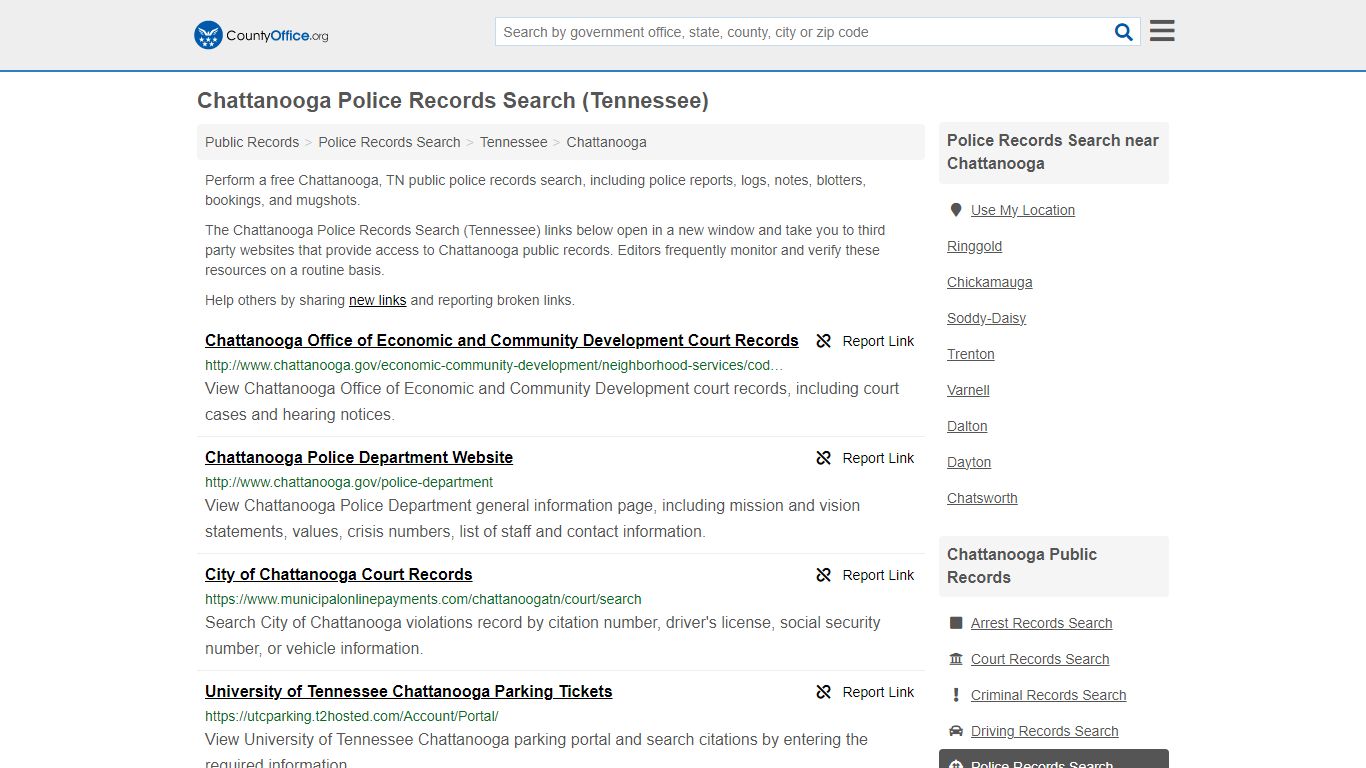Click the CountyOffice.org logo
1366x768 pixels.
(x=261, y=35)
